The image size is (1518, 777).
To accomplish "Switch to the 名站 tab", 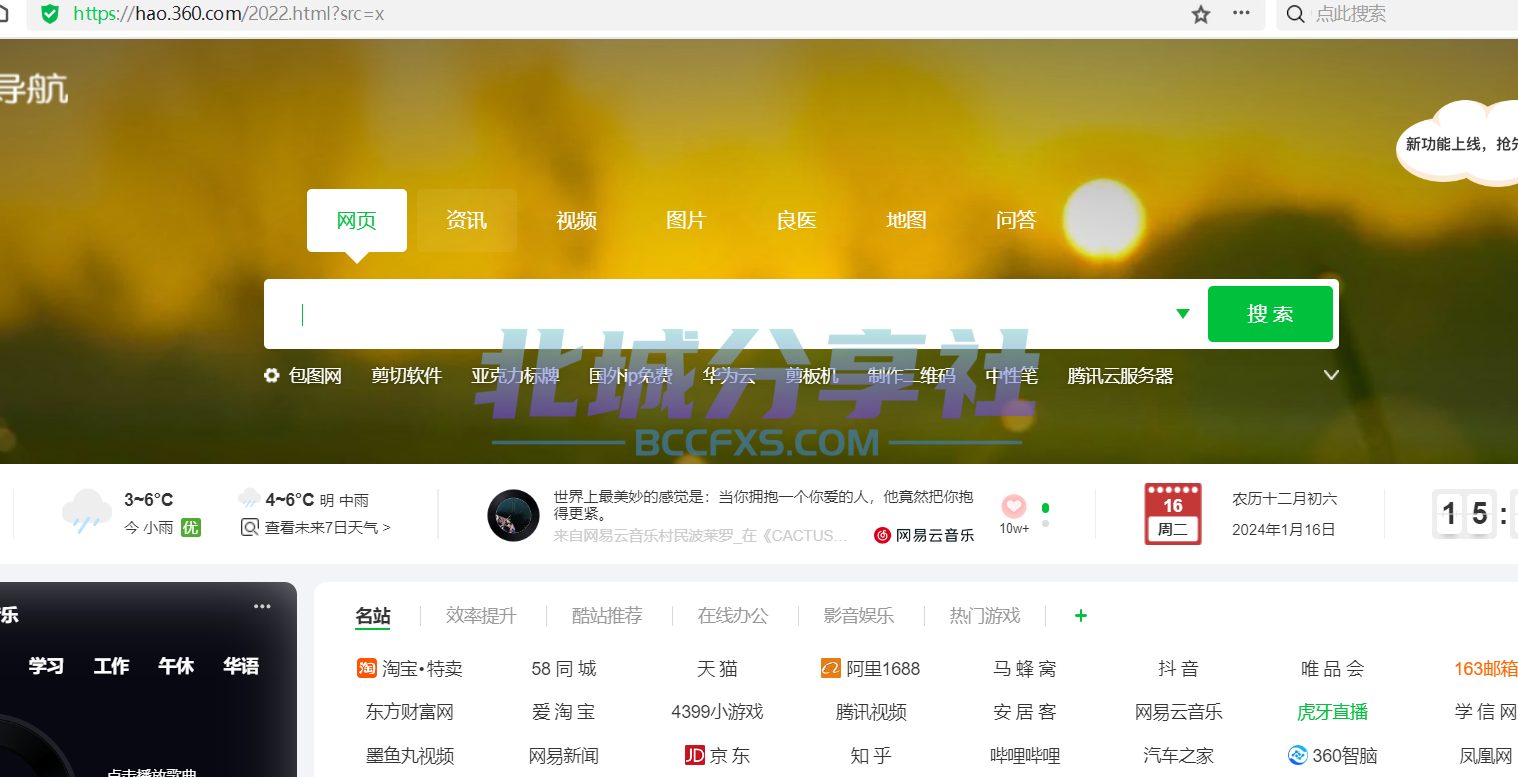I will pos(373,615).
